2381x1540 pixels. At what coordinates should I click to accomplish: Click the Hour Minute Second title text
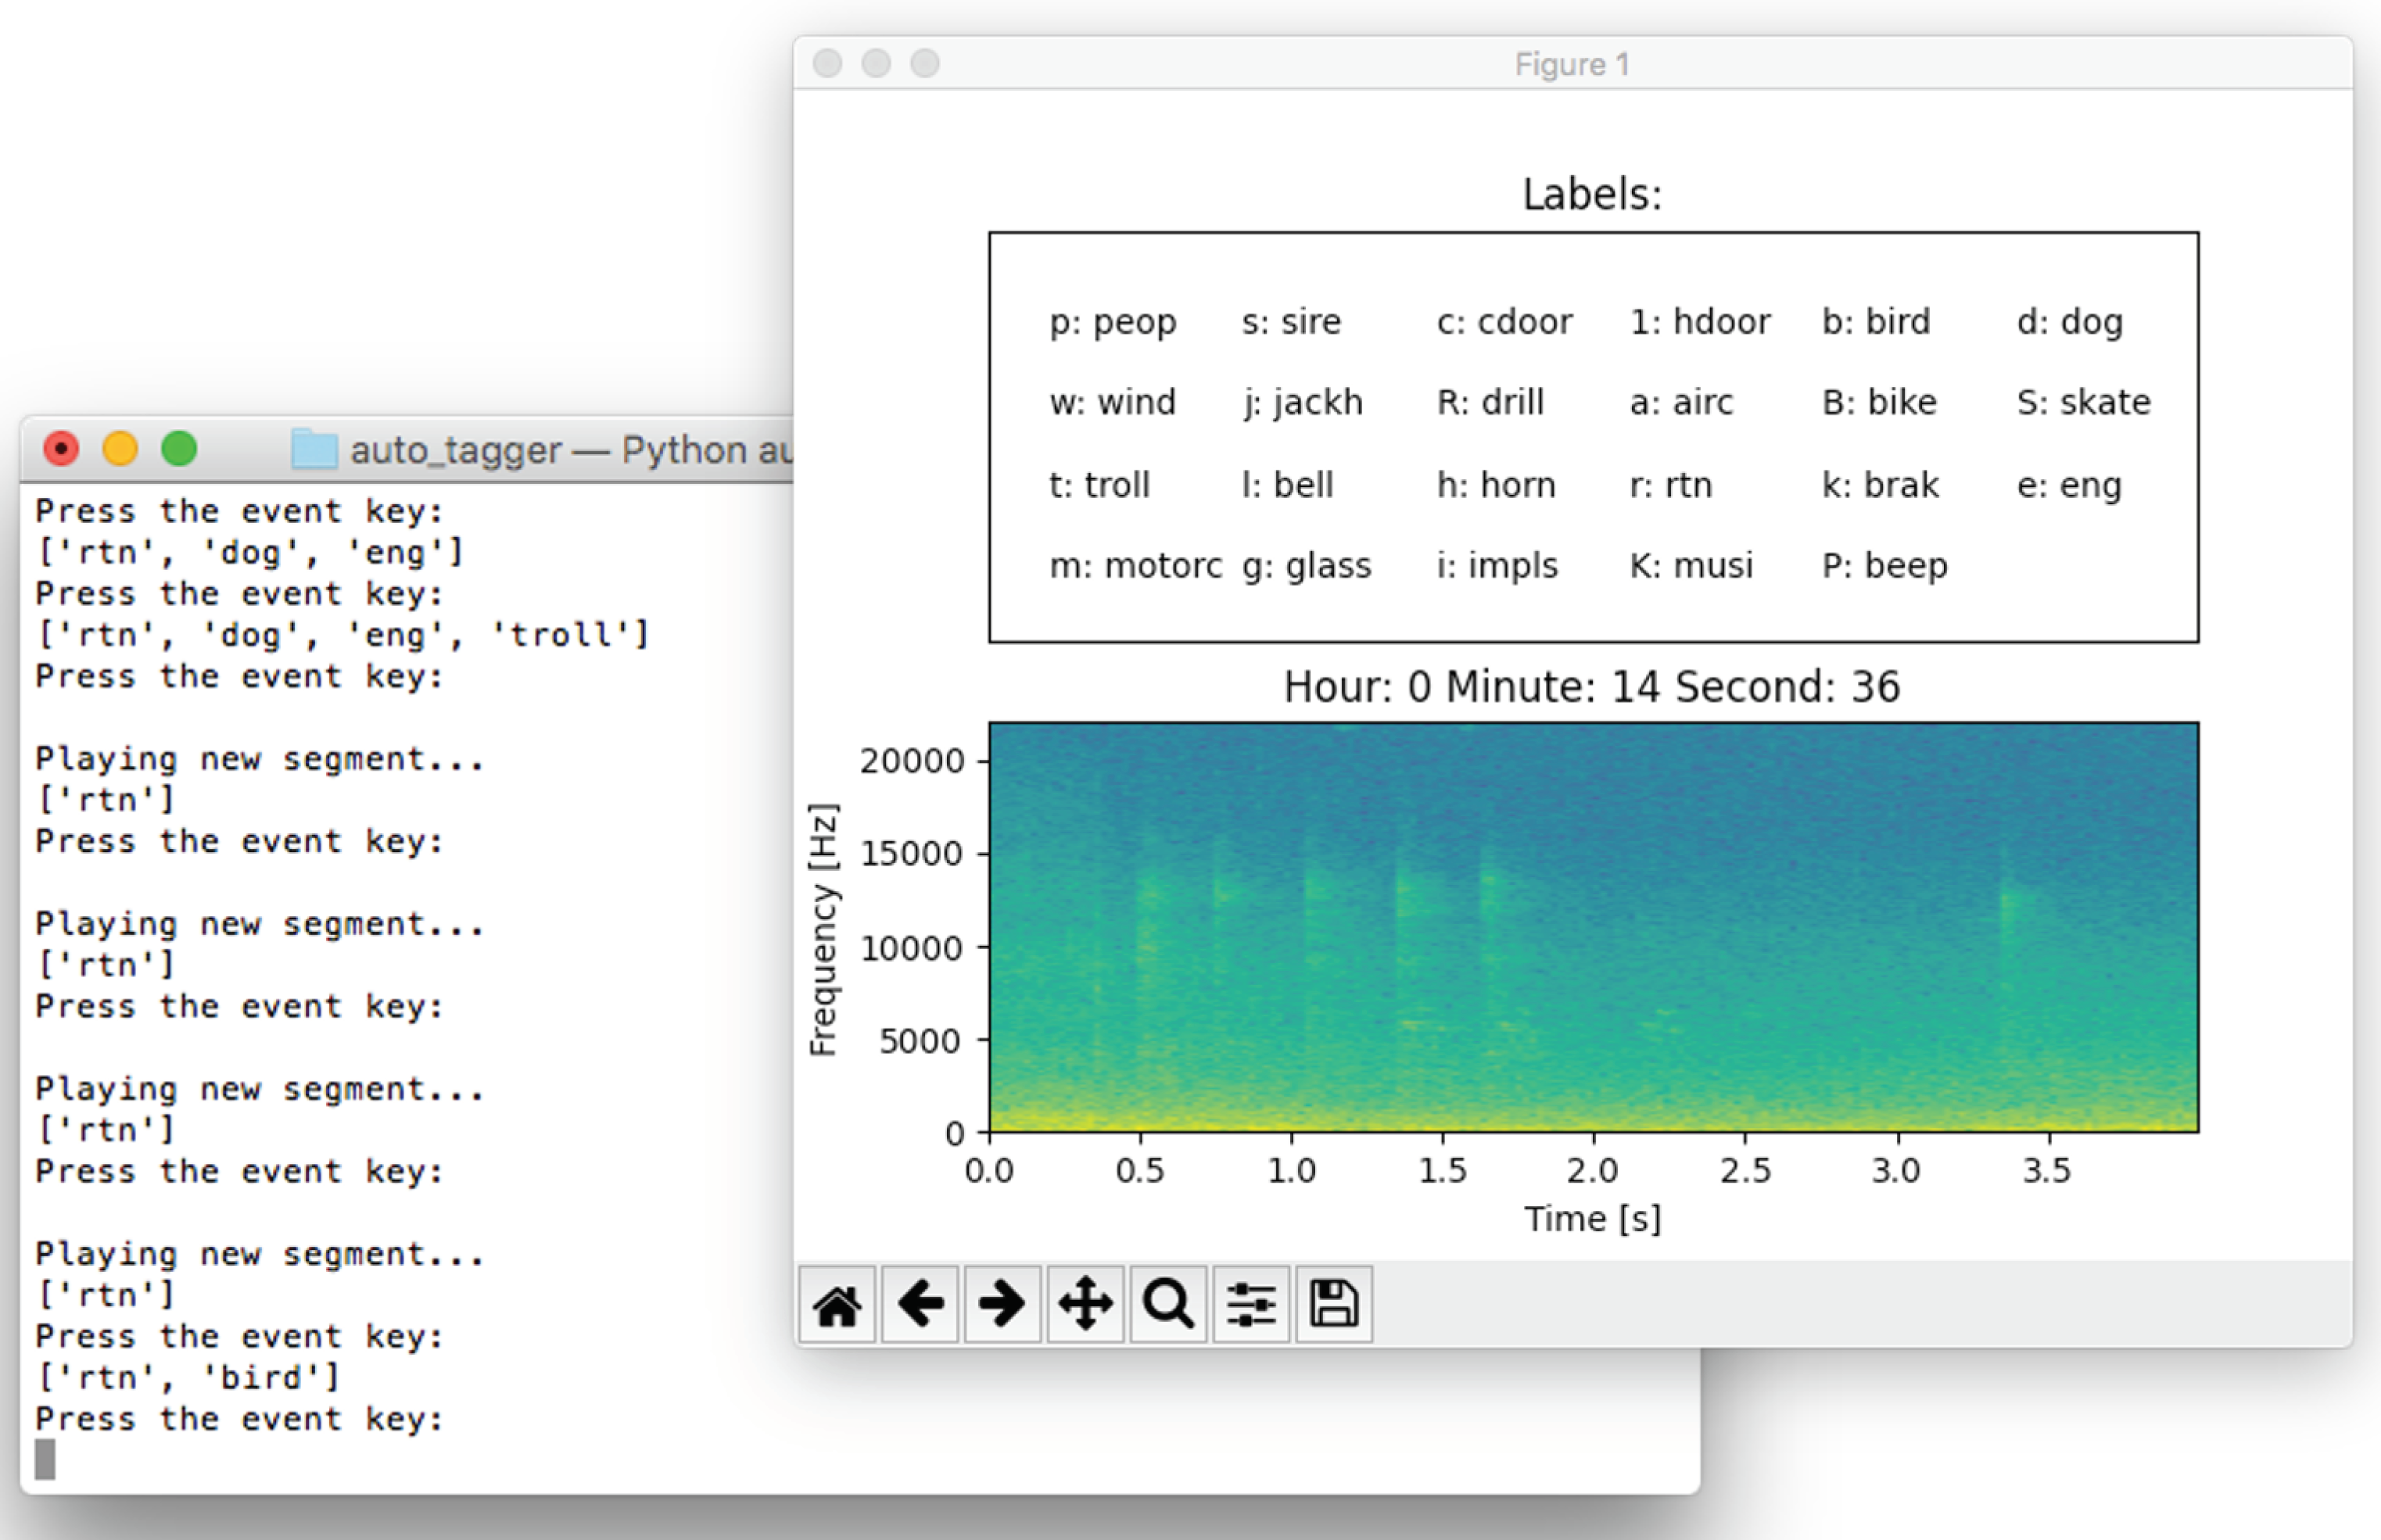(1591, 687)
